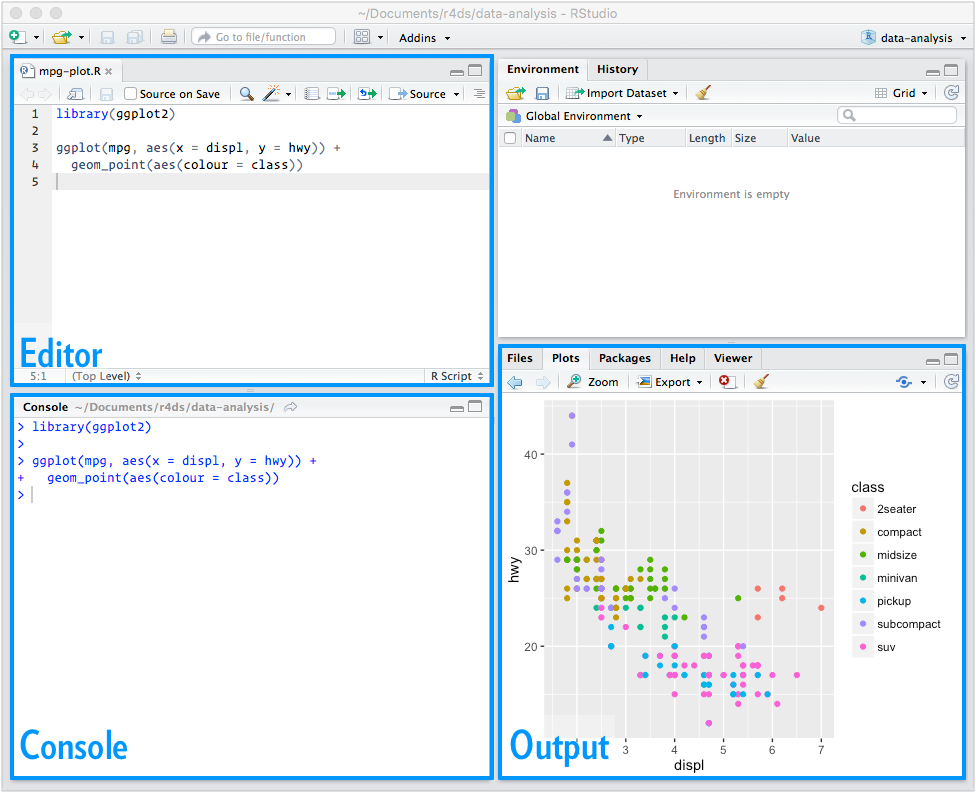Click the Publish plot icon
The height and width of the screenshot is (793, 976).
[904, 382]
